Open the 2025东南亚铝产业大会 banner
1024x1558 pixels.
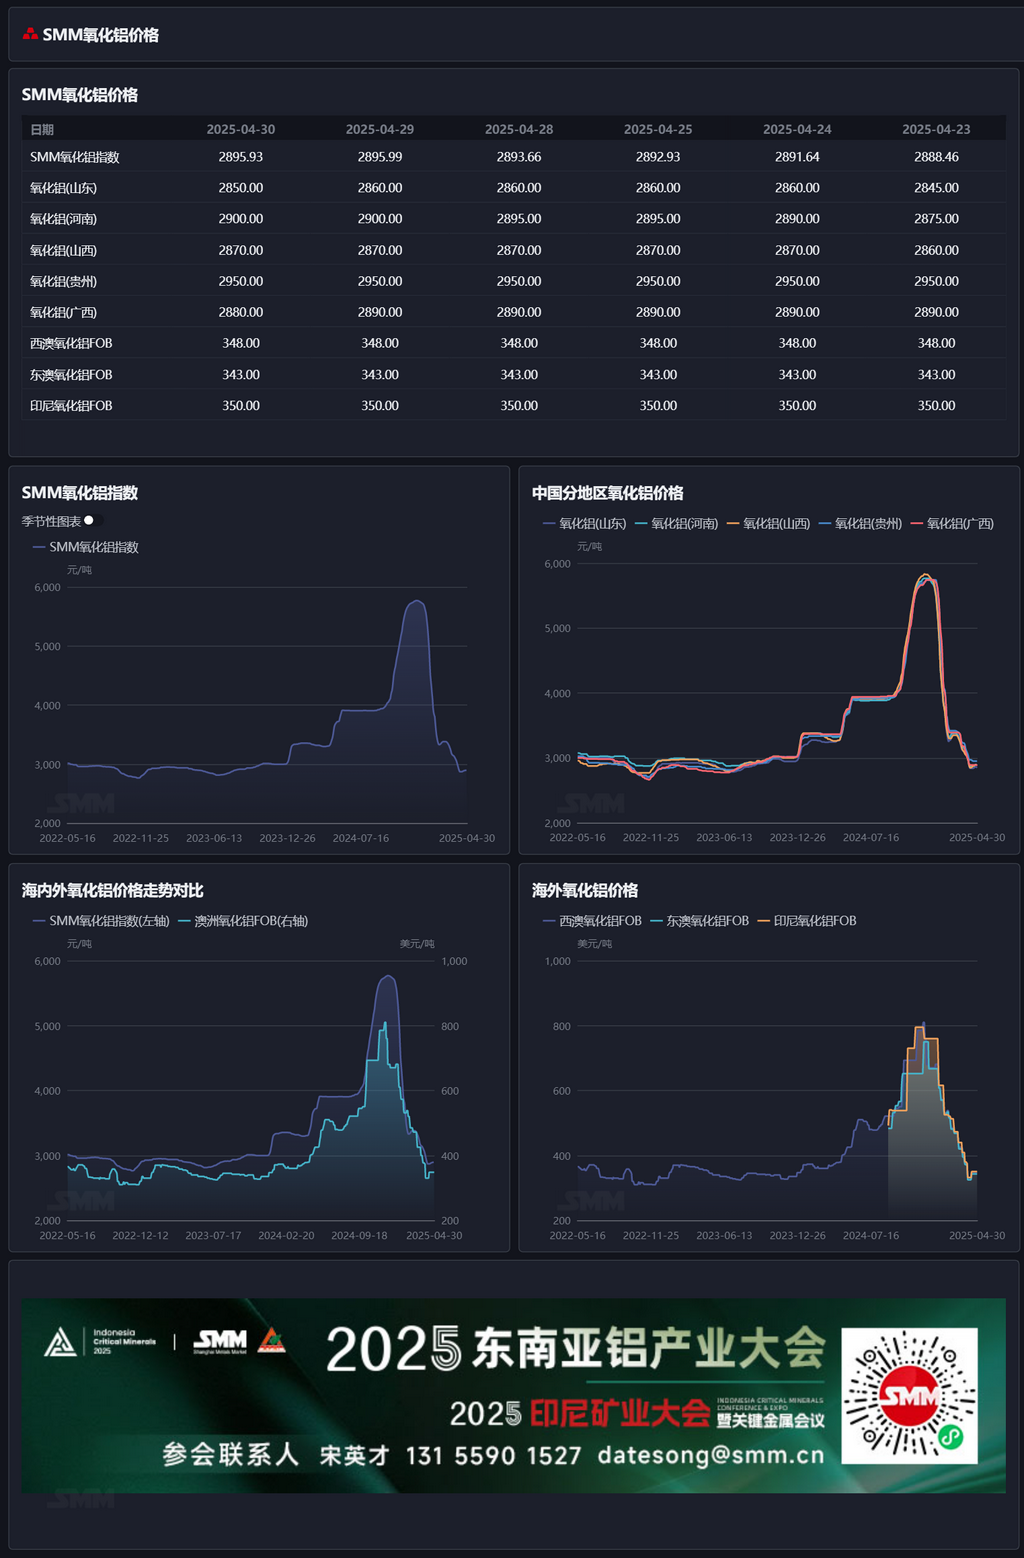[x=513, y=1395]
